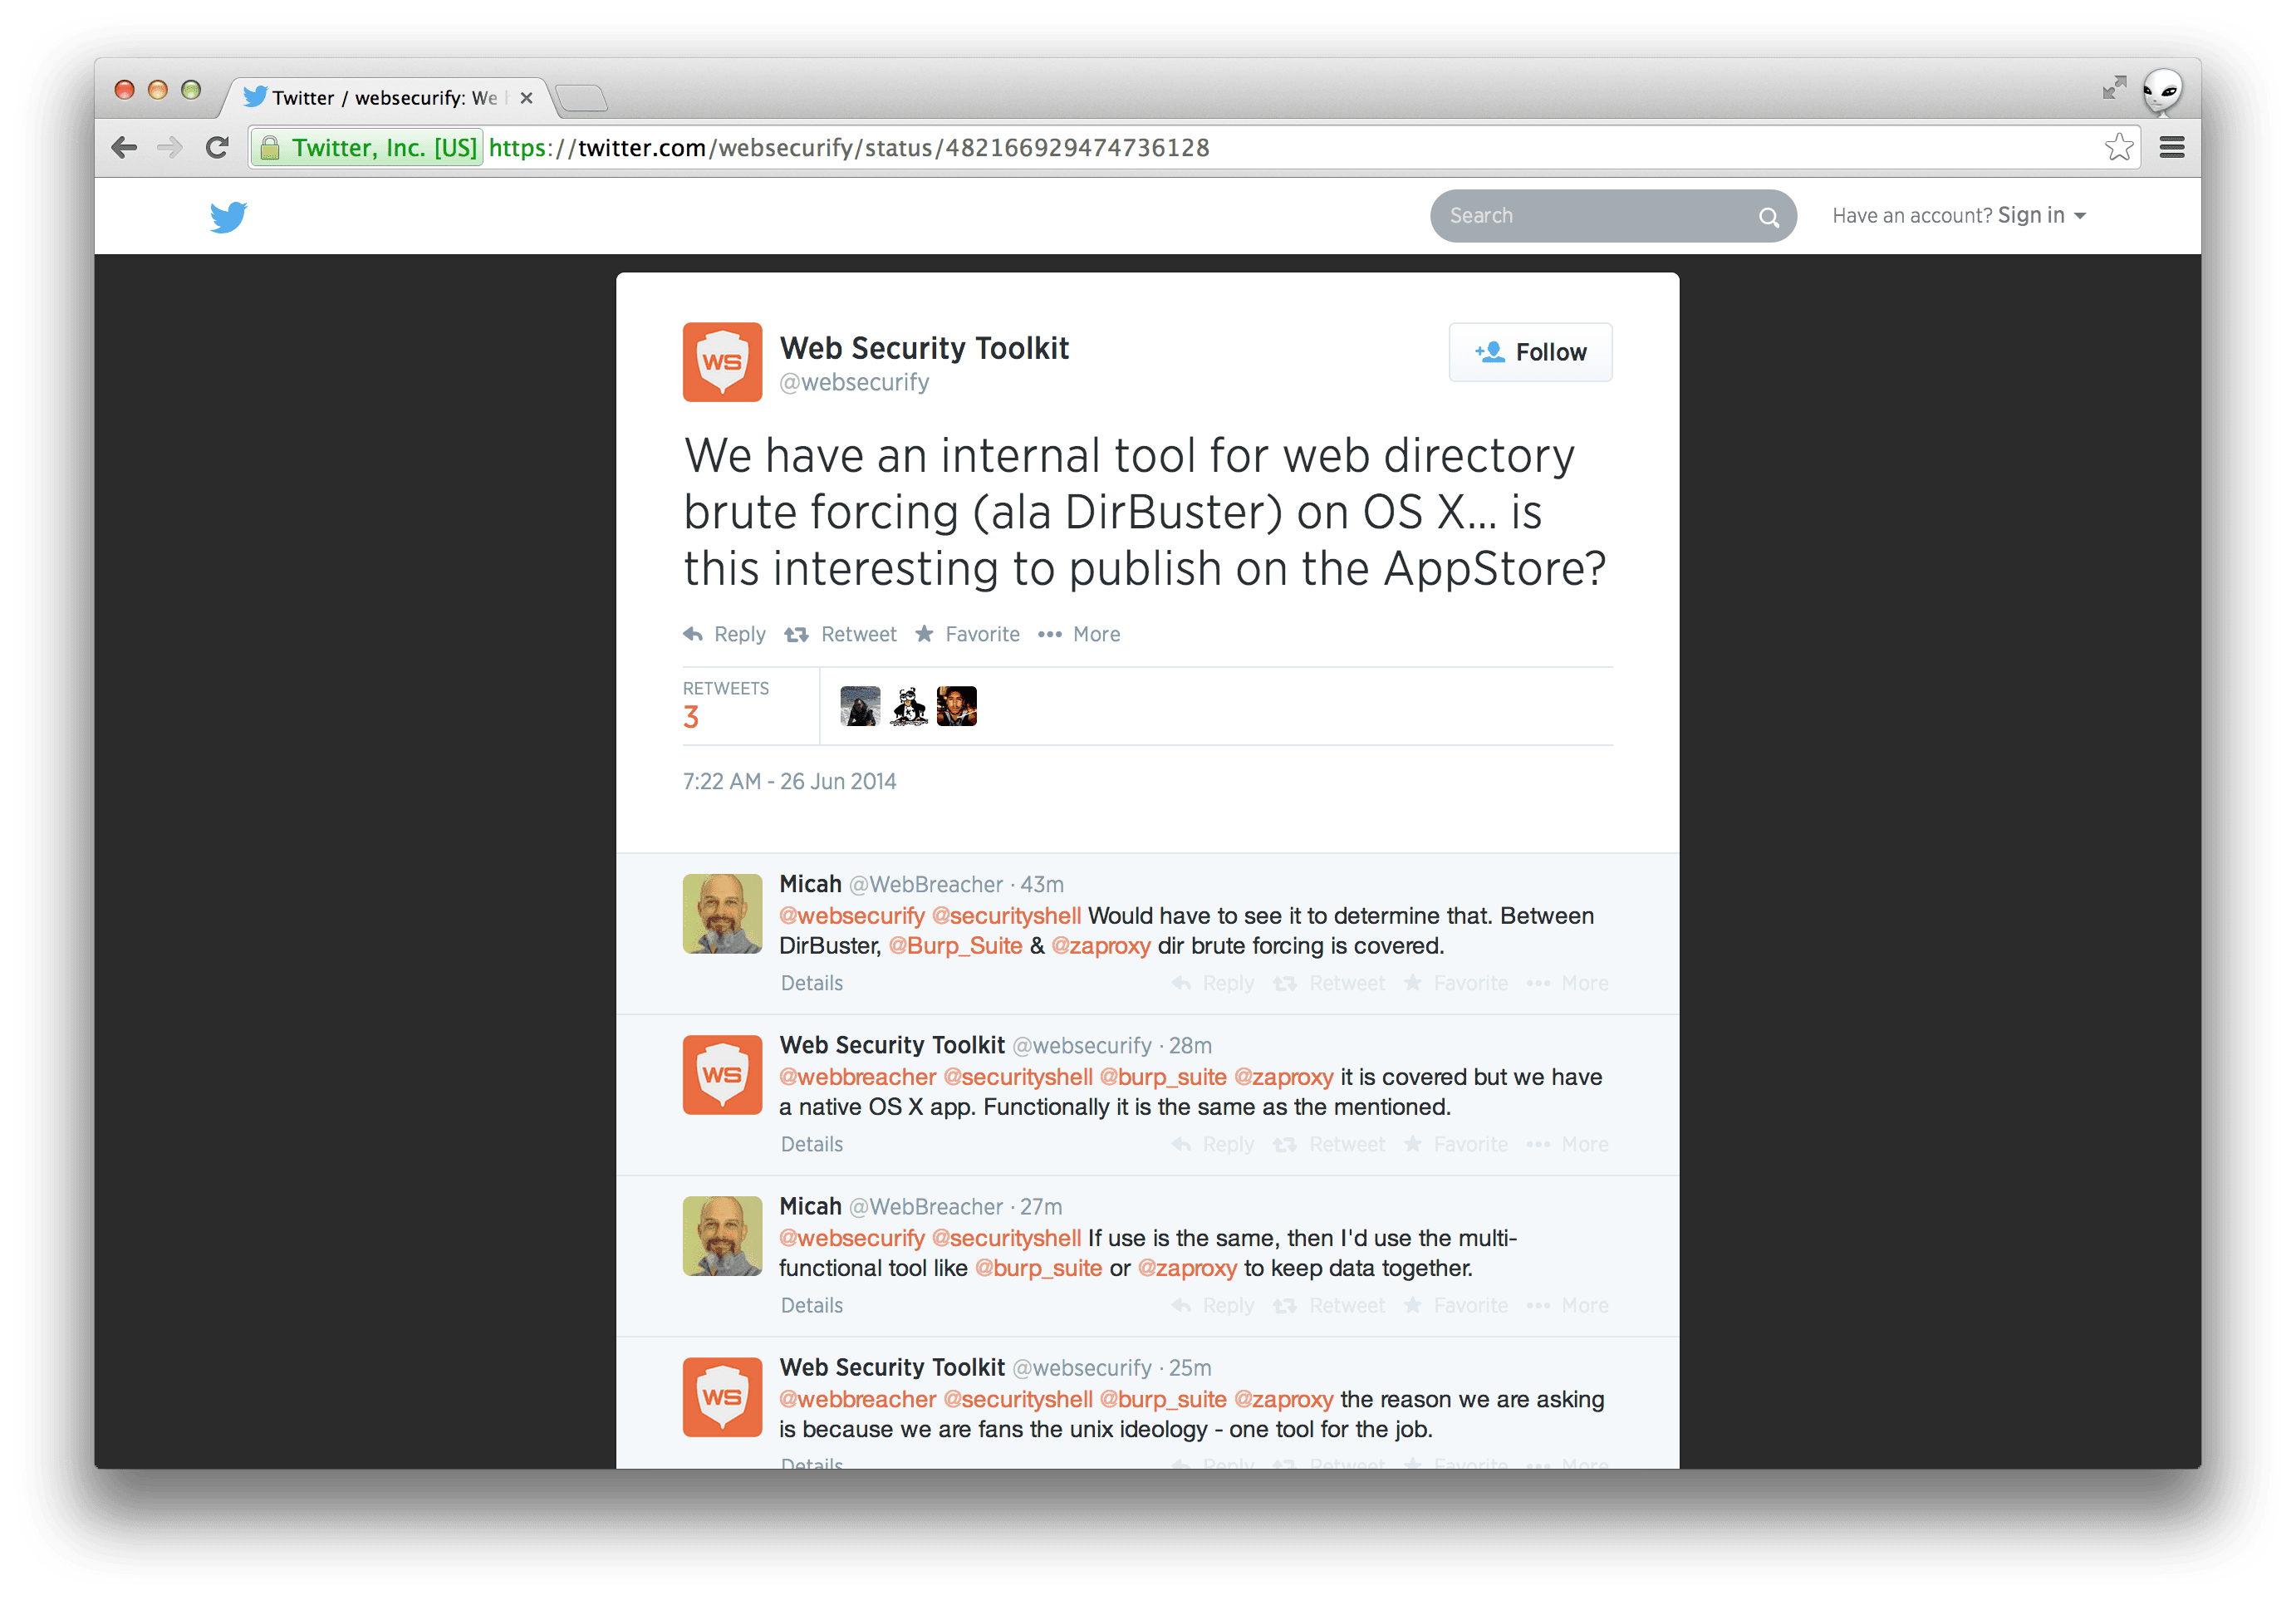Viewport: 2296px width, 1600px height.
Task: Retweet the 28m websecurify tweet
Action: click(x=1329, y=1144)
